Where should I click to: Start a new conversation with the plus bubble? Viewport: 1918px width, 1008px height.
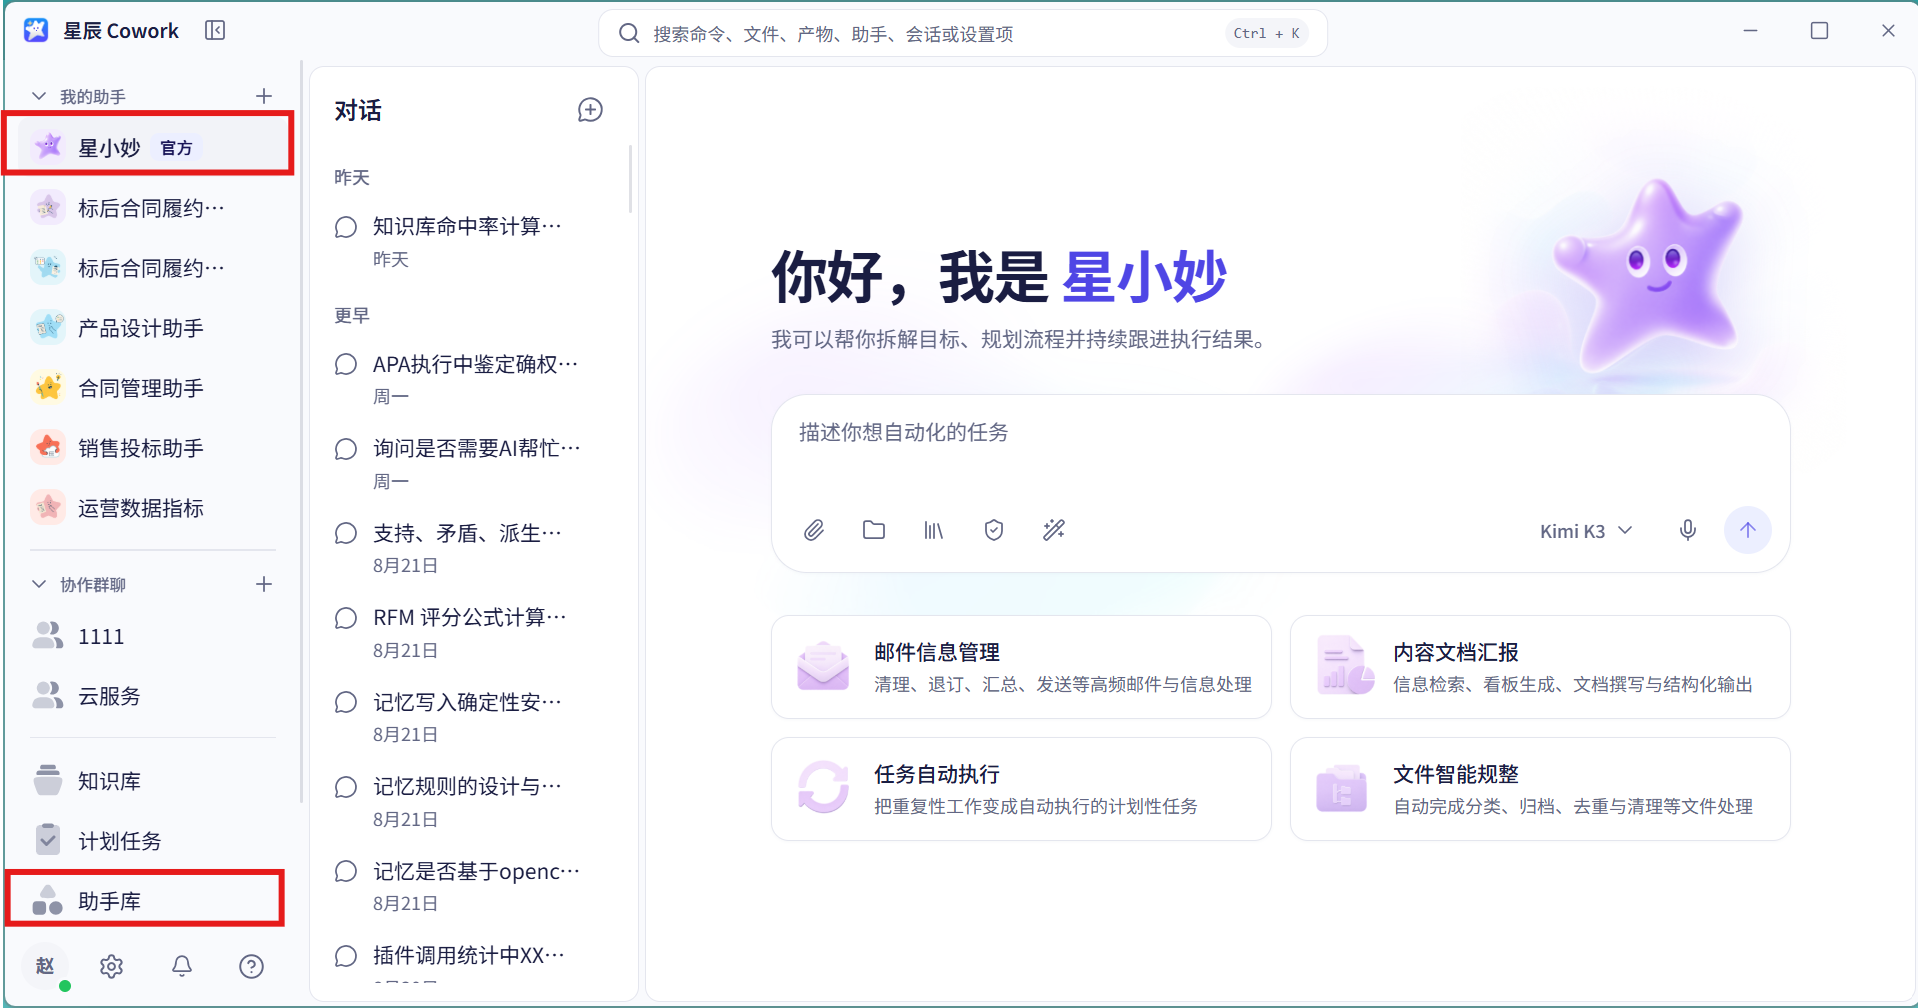coord(590,110)
